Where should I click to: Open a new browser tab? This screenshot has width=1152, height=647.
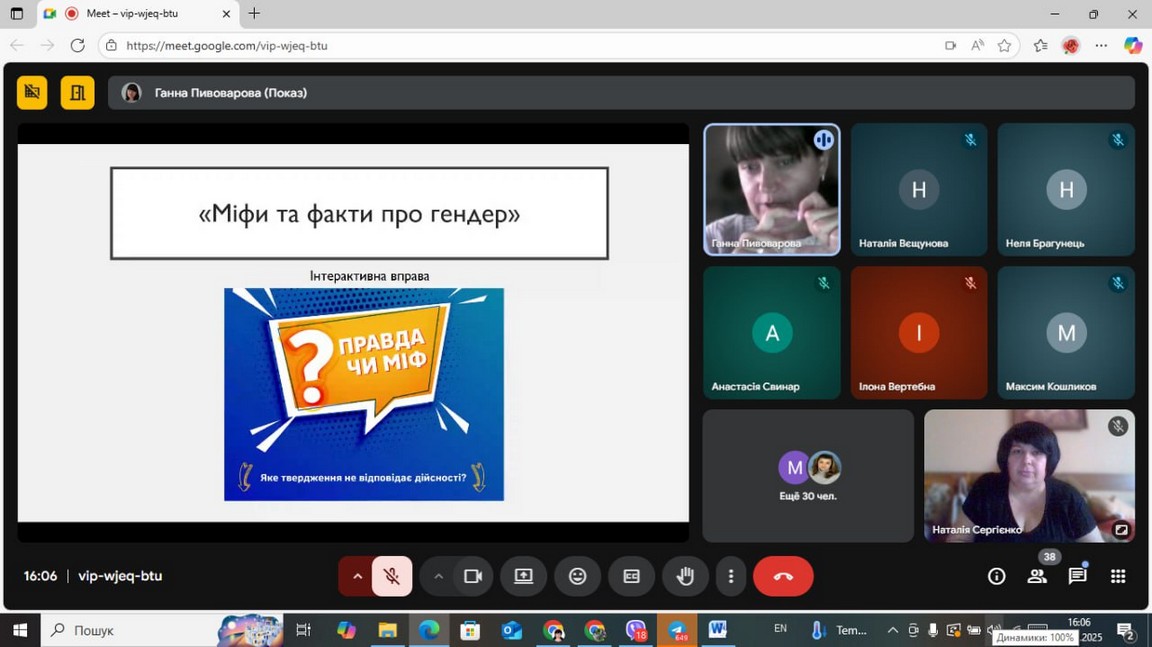tap(255, 14)
